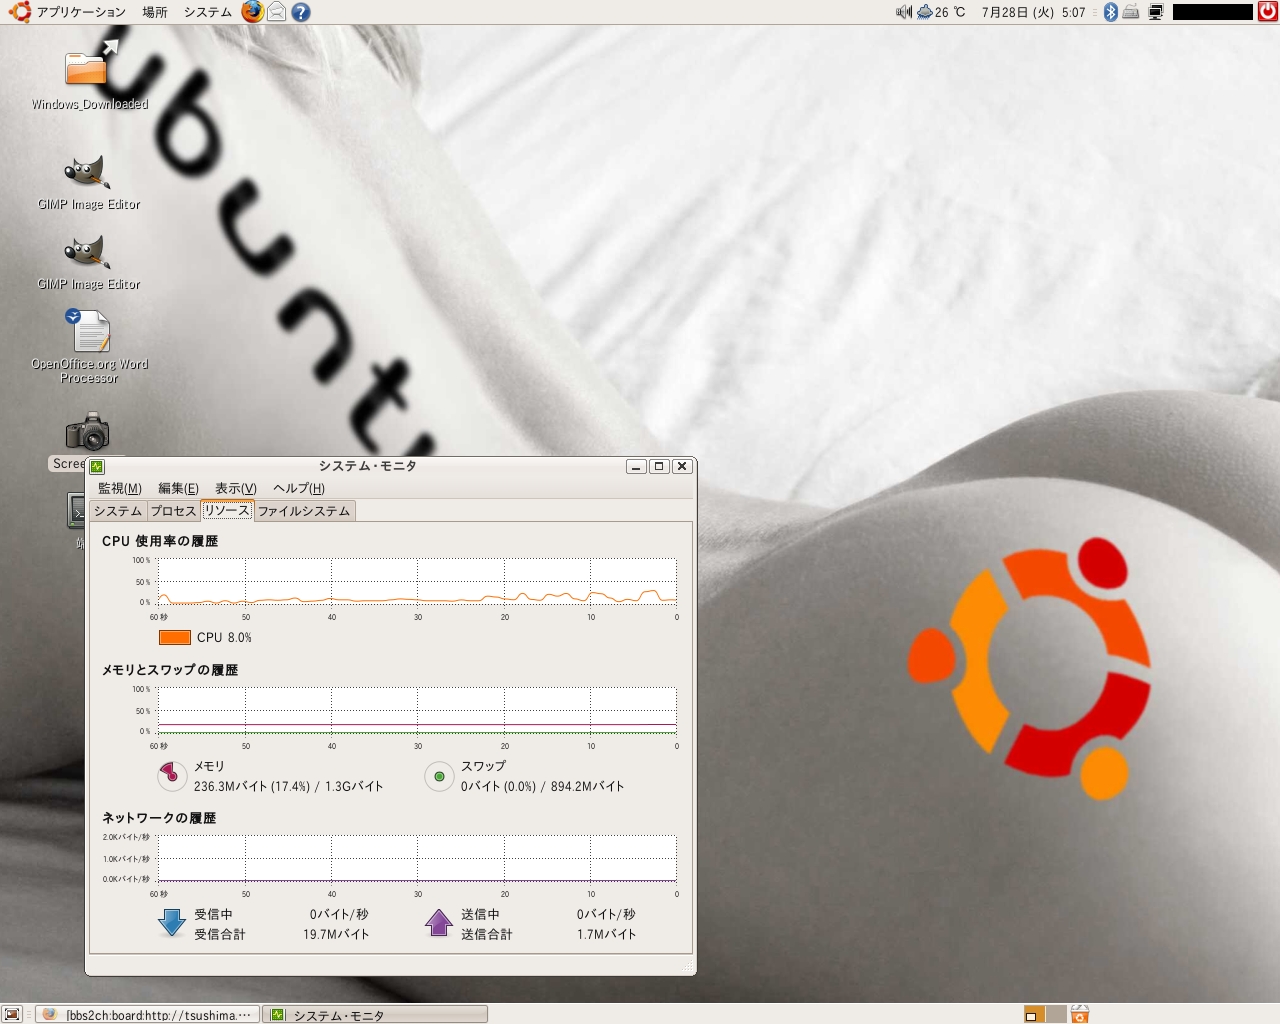Open the volume speaker applet
This screenshot has height=1024, width=1280.
click(x=904, y=12)
